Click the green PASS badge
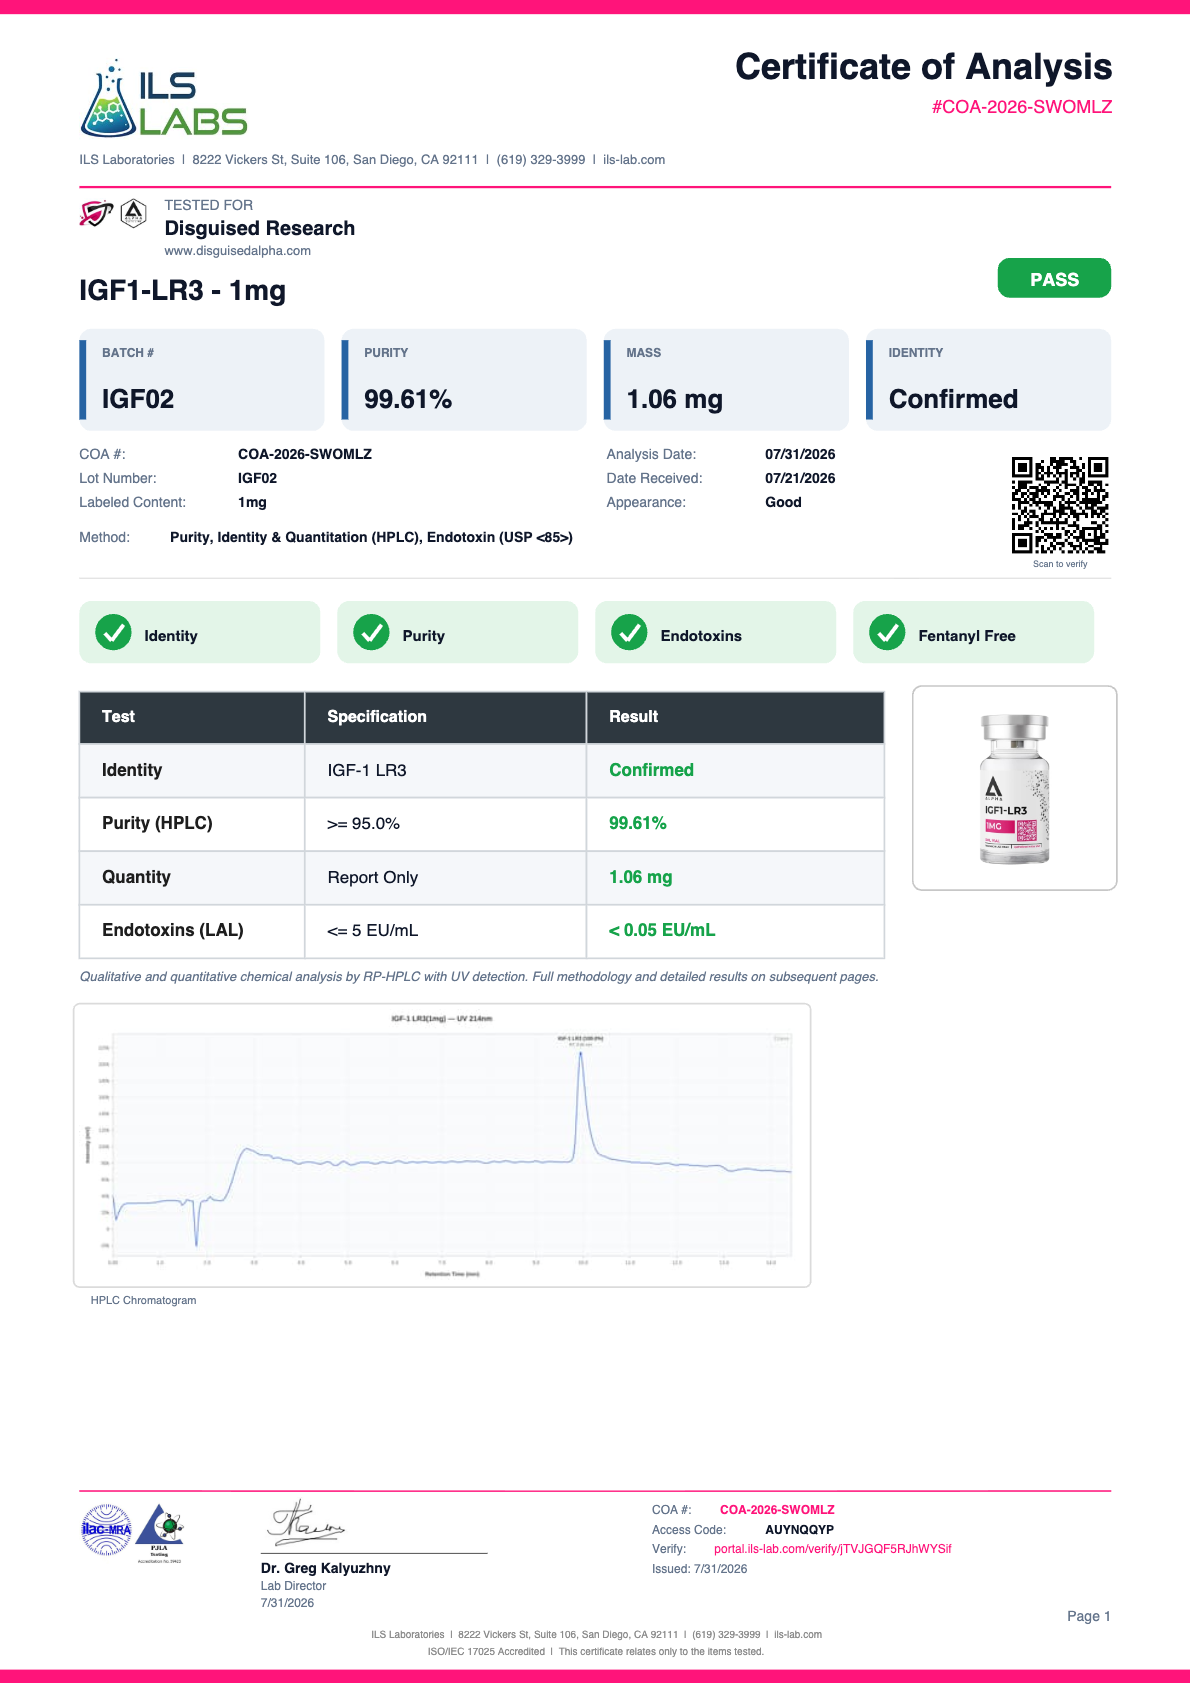This screenshot has height=1683, width=1190. click(x=1054, y=278)
